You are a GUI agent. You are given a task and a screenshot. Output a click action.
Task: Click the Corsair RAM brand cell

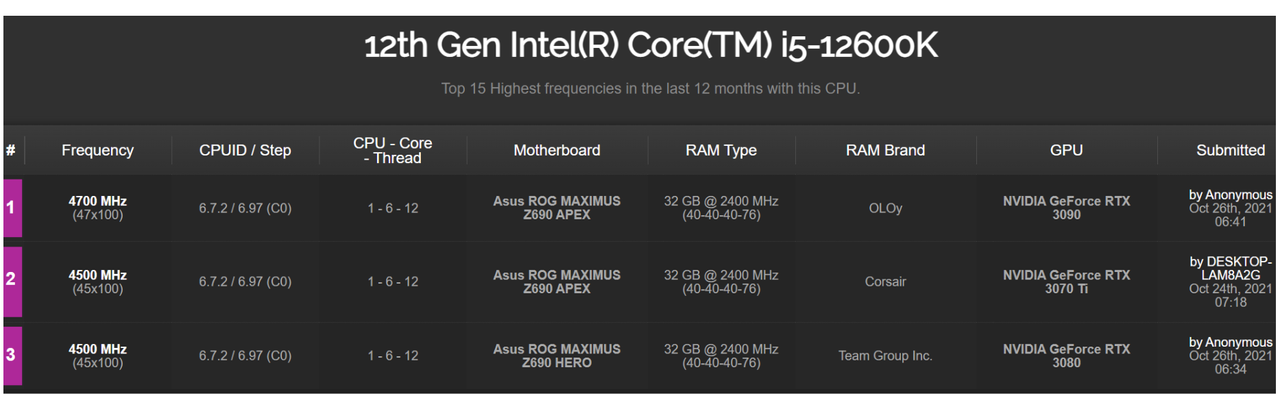(885, 282)
